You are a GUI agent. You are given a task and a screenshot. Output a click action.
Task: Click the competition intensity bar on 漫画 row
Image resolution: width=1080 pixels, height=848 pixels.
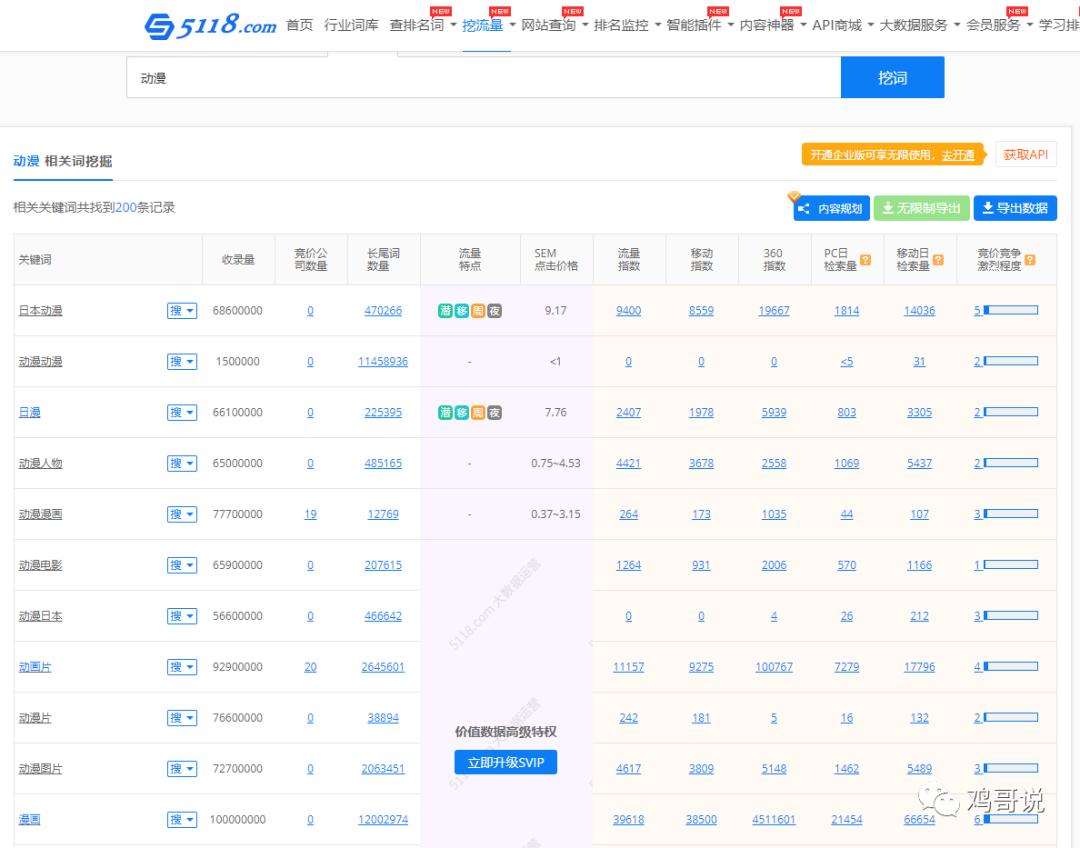[1013, 819]
